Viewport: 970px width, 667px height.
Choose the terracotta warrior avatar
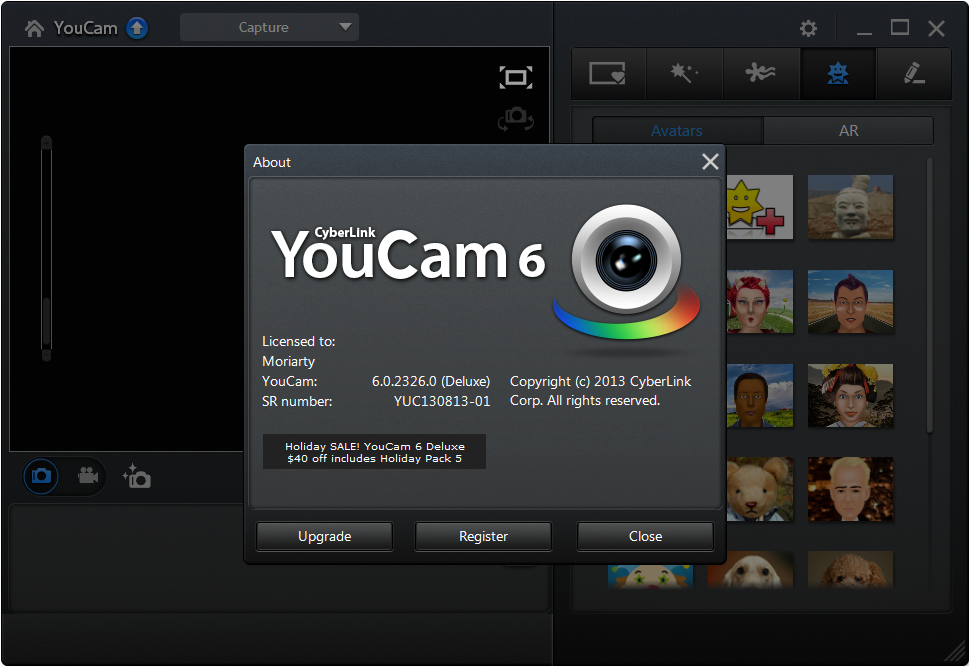tap(851, 207)
